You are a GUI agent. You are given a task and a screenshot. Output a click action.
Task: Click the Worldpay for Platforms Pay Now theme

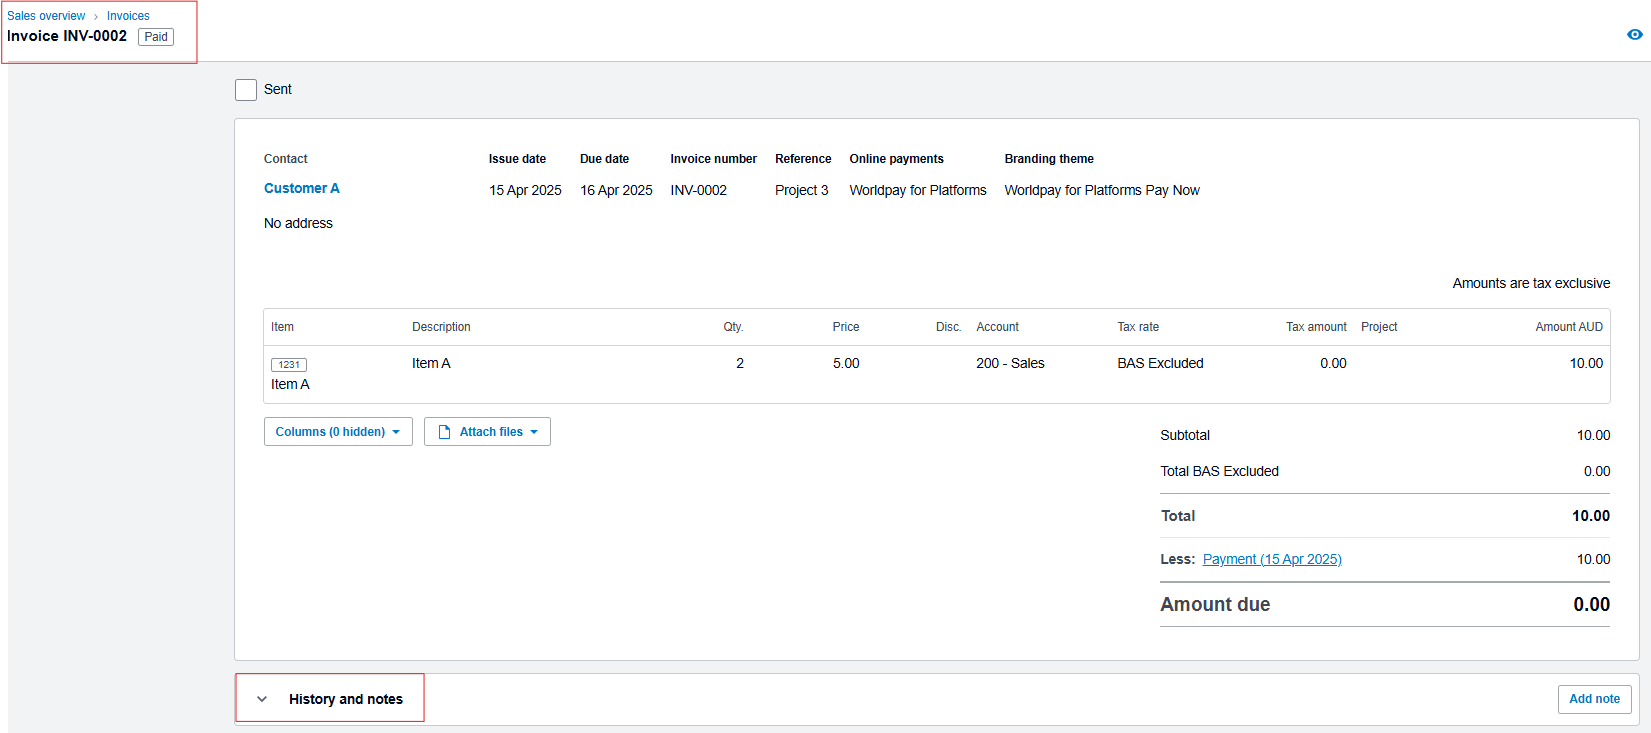1101,190
